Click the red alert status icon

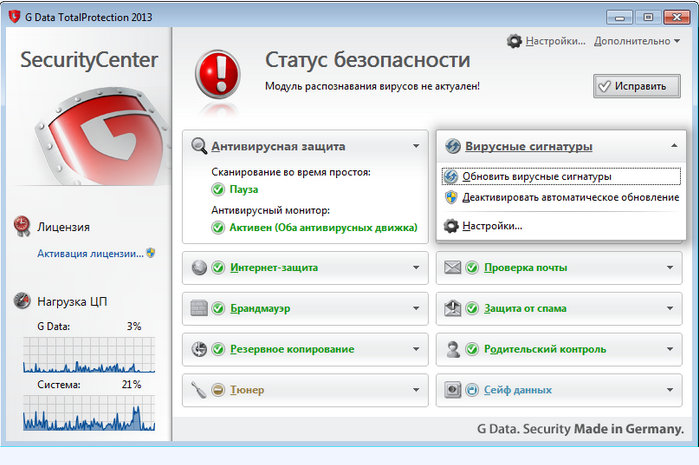point(218,74)
